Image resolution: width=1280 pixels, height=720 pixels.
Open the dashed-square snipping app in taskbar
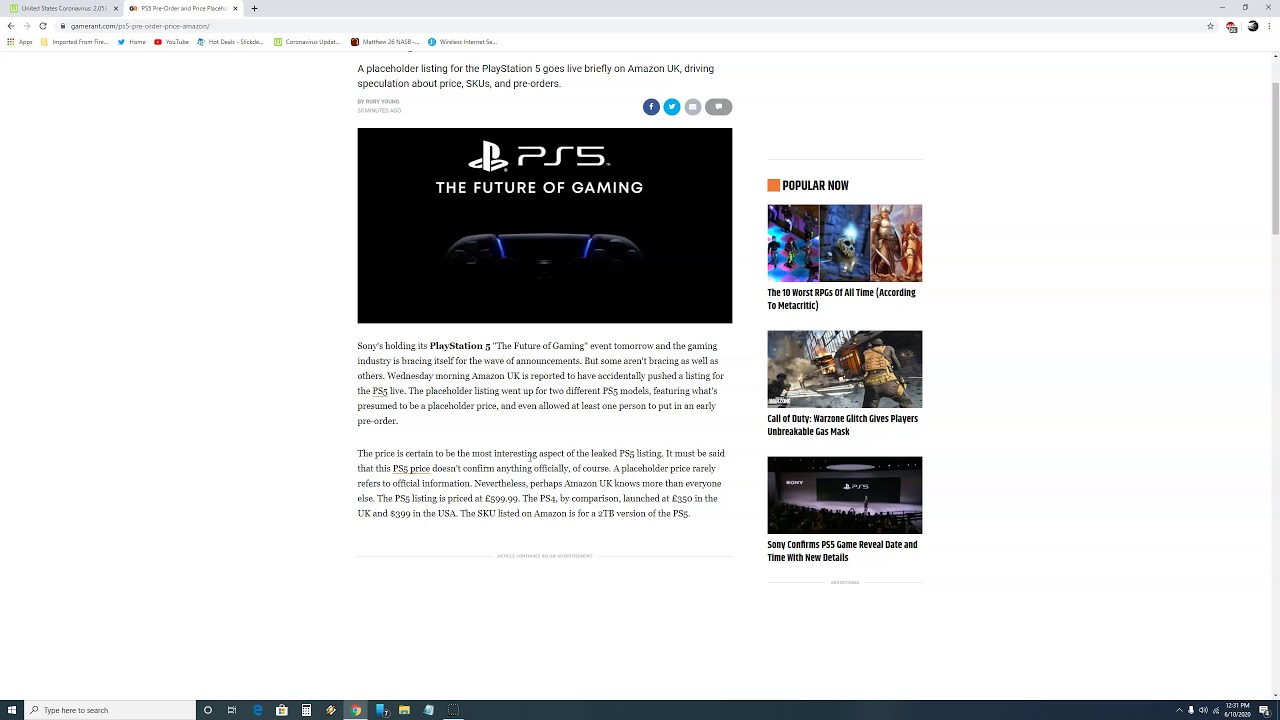click(x=453, y=710)
